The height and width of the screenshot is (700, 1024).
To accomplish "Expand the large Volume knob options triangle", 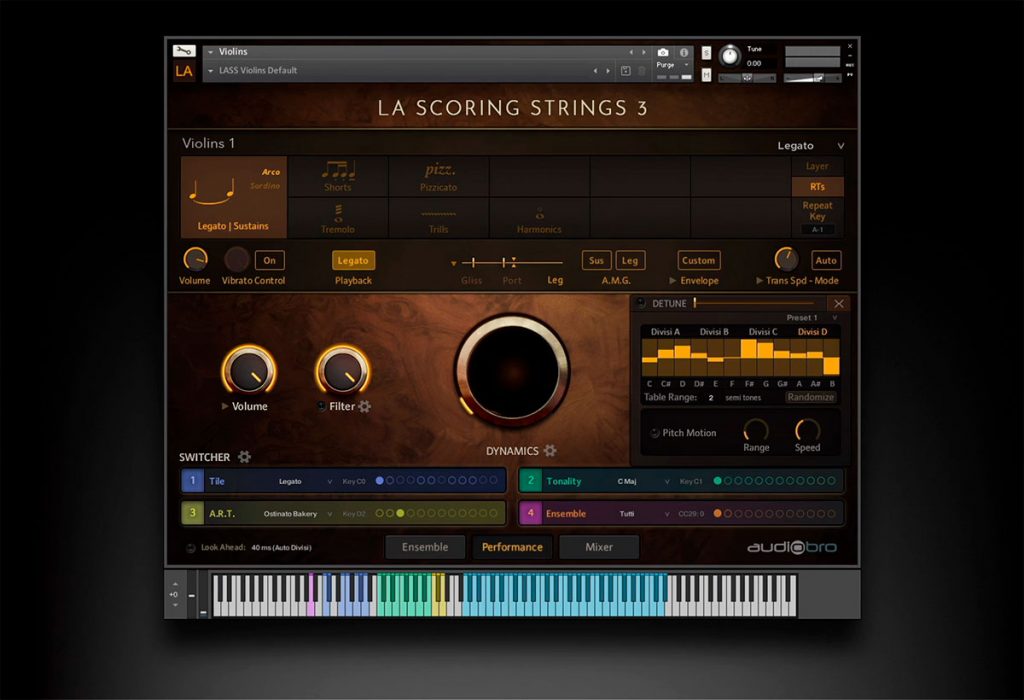I will [x=225, y=406].
